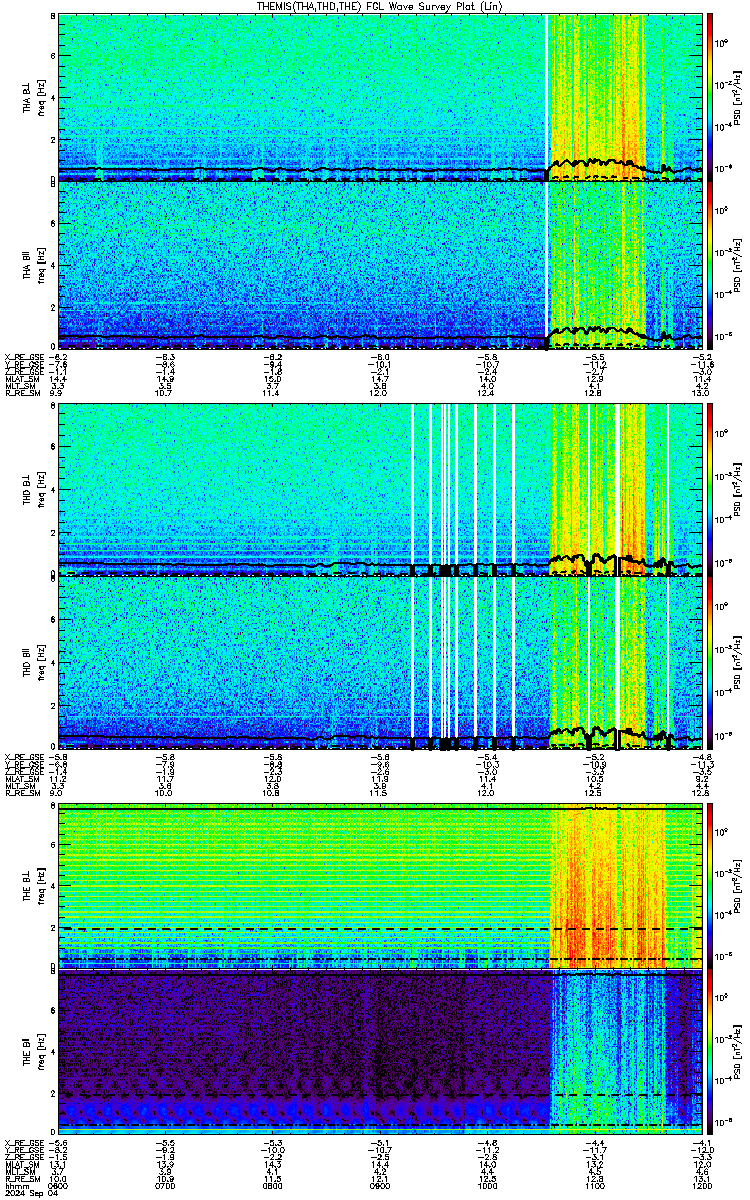Select the THA B-perpendicular spectrogram panel

point(381,97)
